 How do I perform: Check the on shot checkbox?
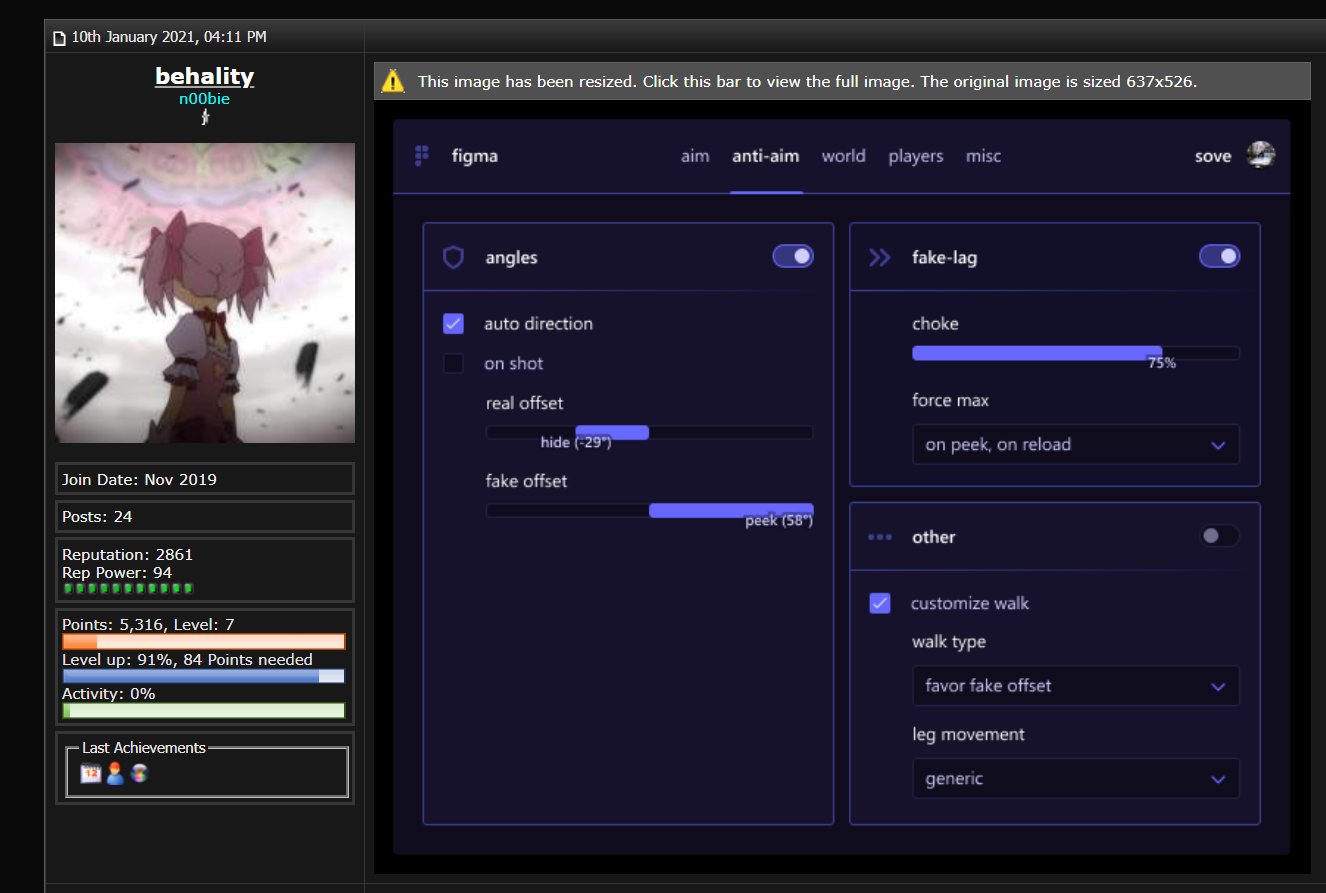point(454,364)
